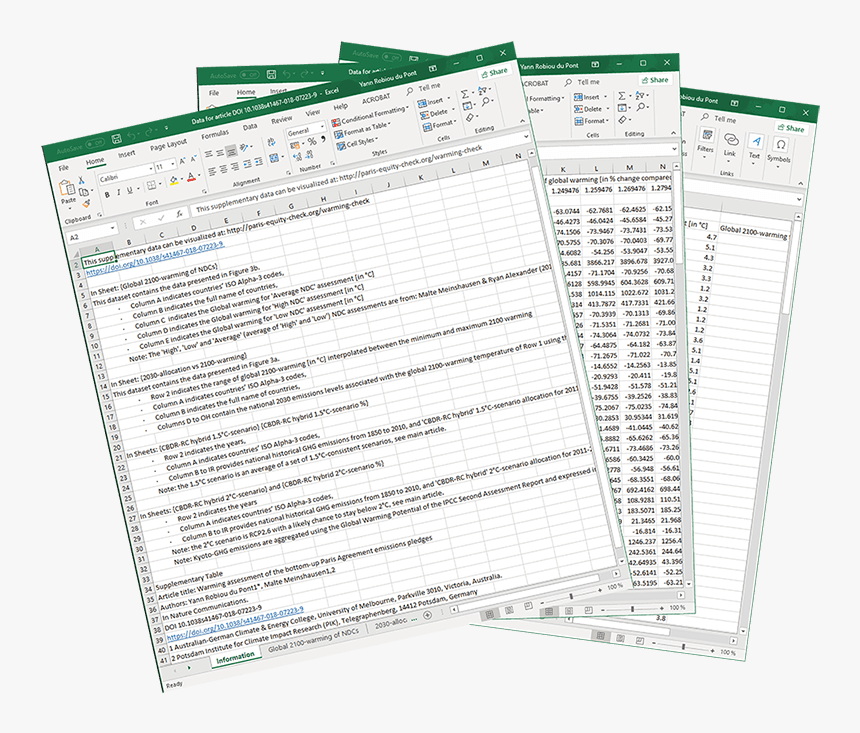Click the zoom slider in the rightmost window
The height and width of the screenshot is (733, 860).
tap(682, 647)
